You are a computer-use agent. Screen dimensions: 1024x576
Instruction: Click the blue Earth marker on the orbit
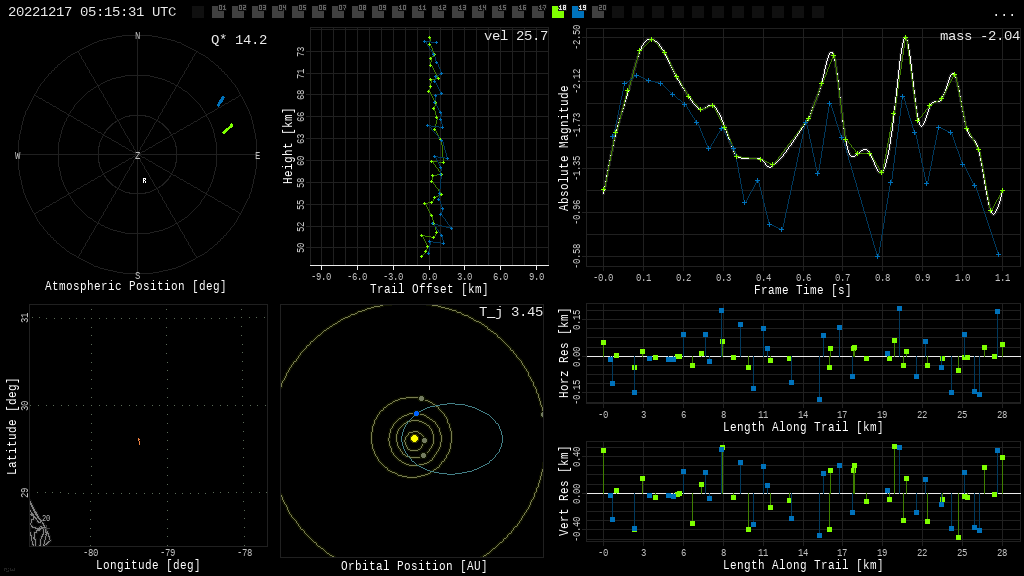416,413
